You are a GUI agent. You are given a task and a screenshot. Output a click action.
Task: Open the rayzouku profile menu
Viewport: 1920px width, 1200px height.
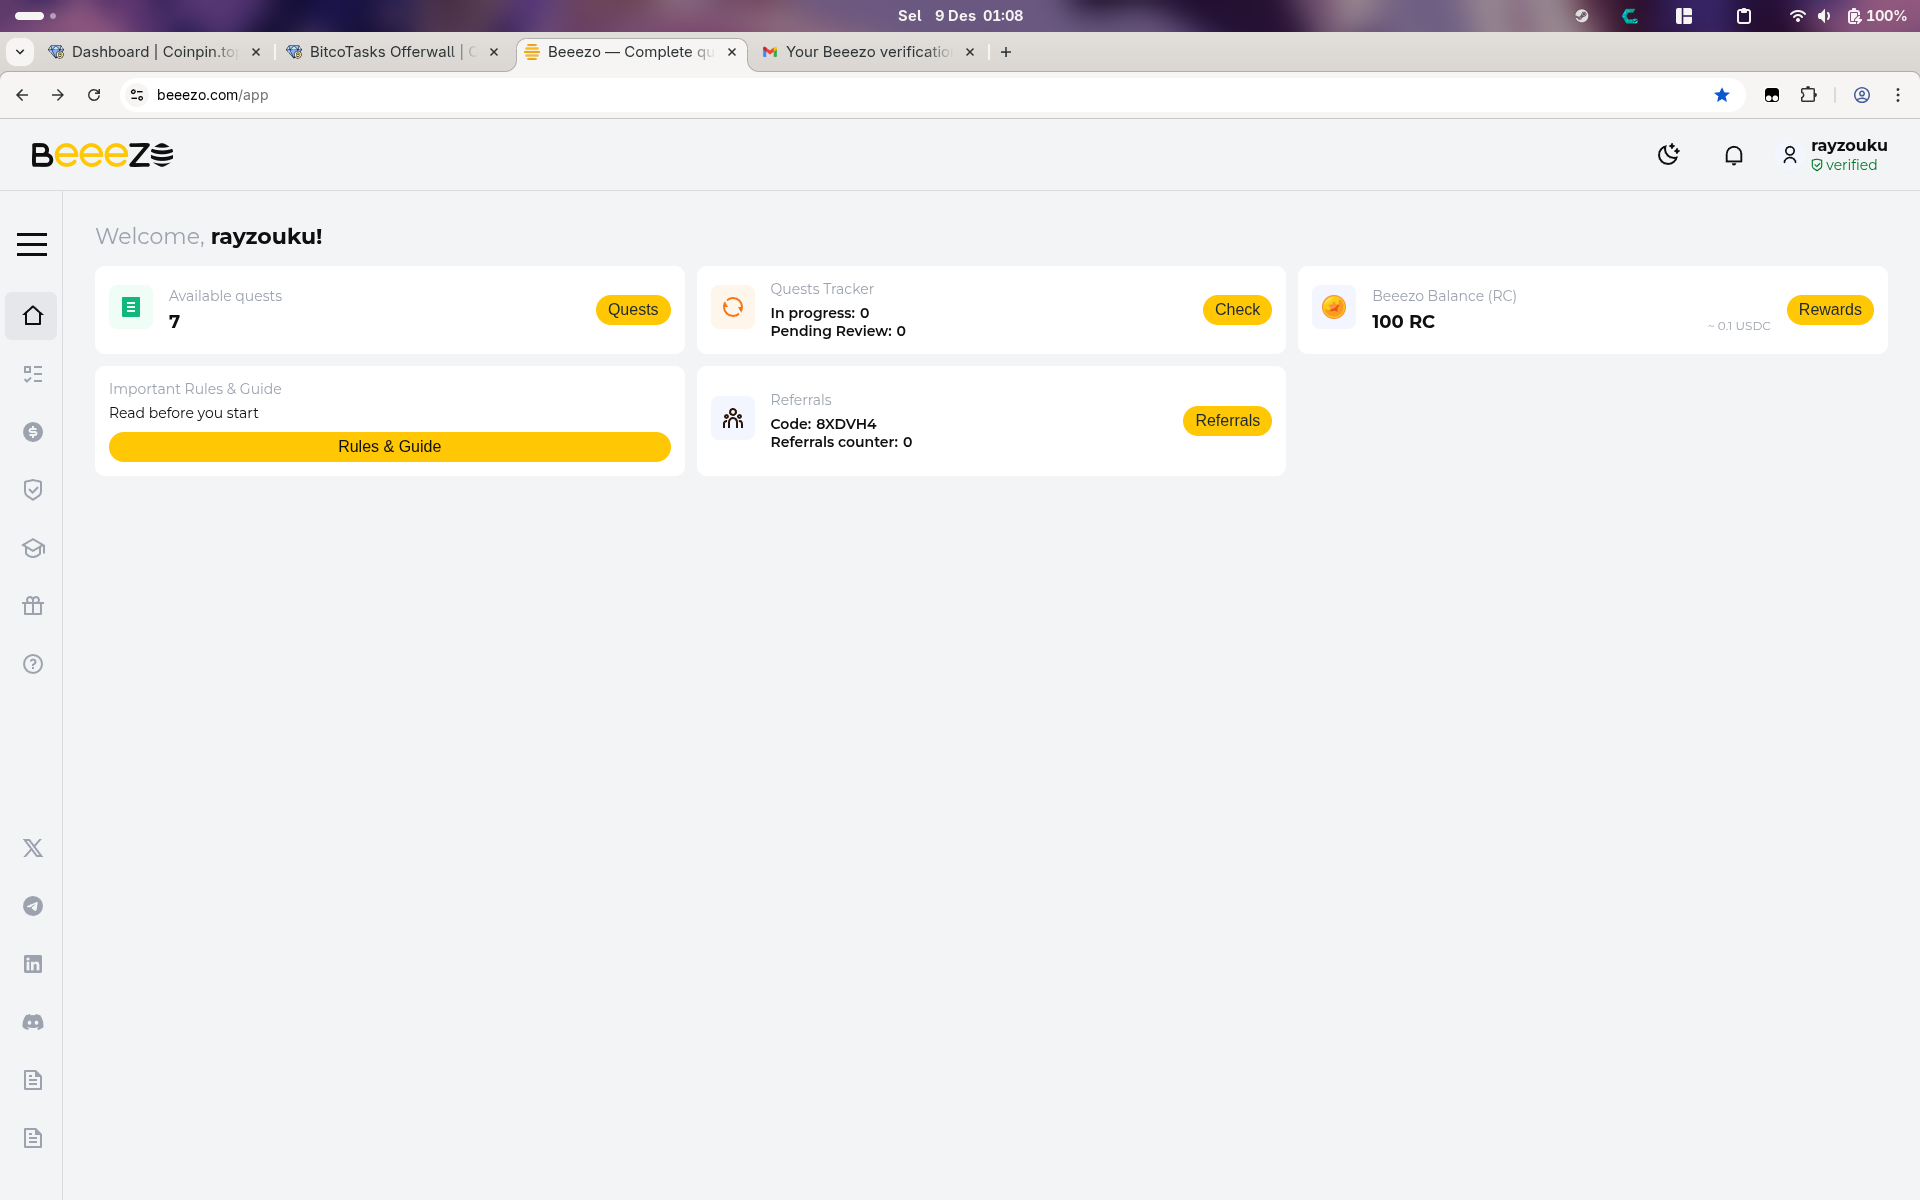1835,155
